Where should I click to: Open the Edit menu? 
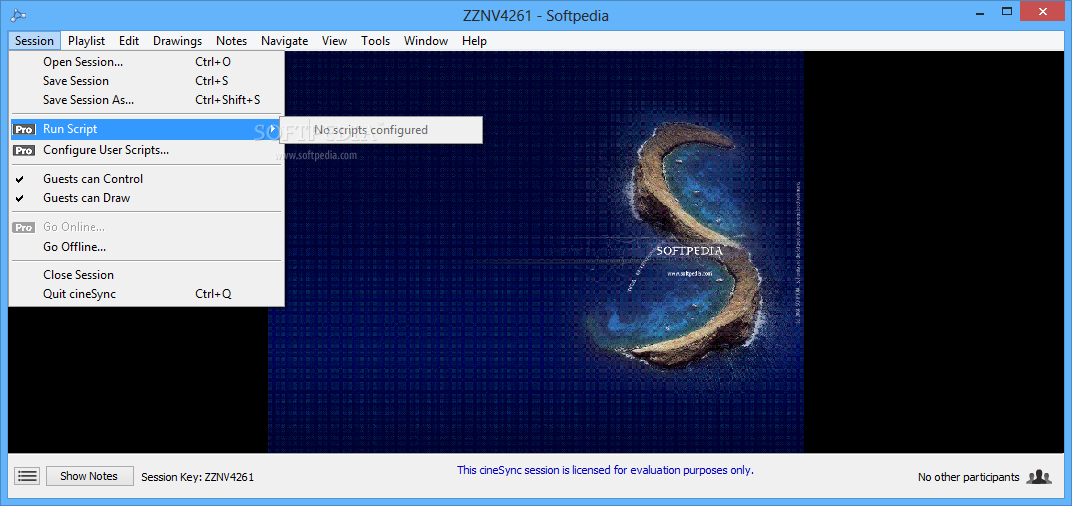(x=129, y=41)
